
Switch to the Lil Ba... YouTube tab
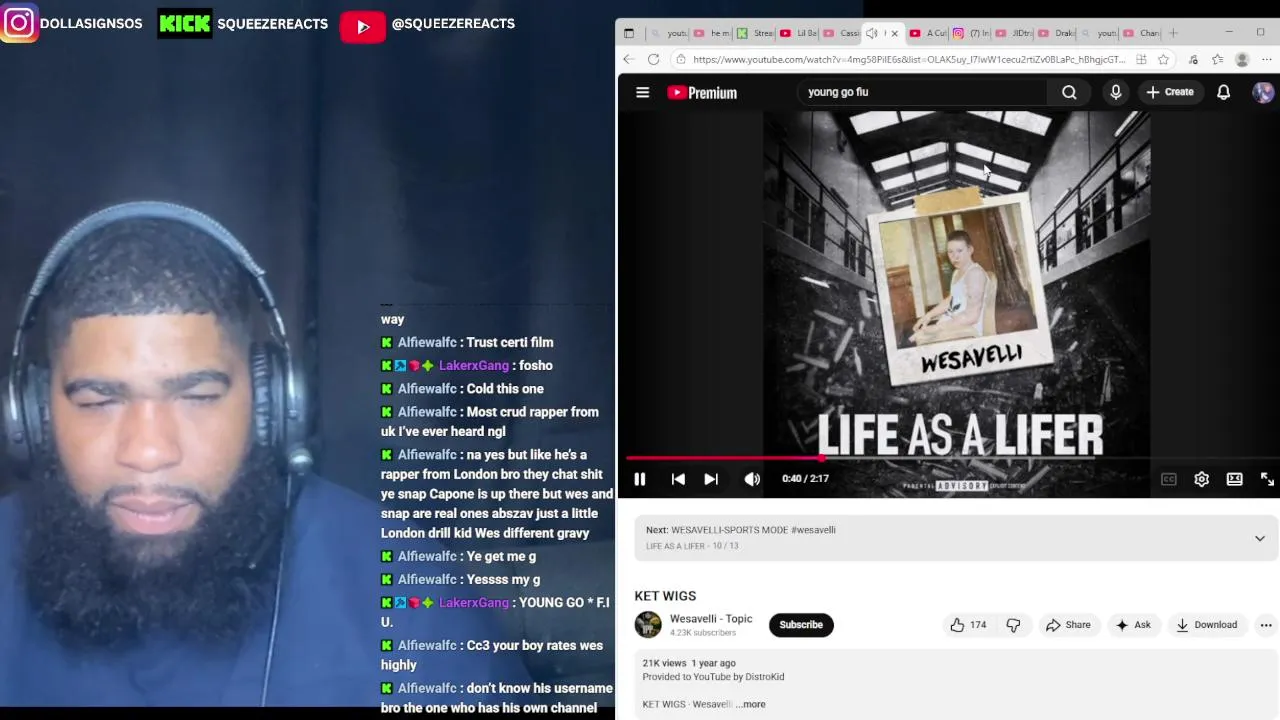(x=798, y=33)
